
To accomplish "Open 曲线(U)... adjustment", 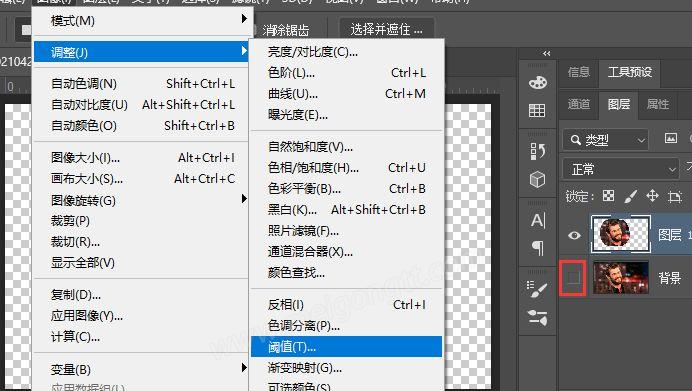I will tap(346, 94).
